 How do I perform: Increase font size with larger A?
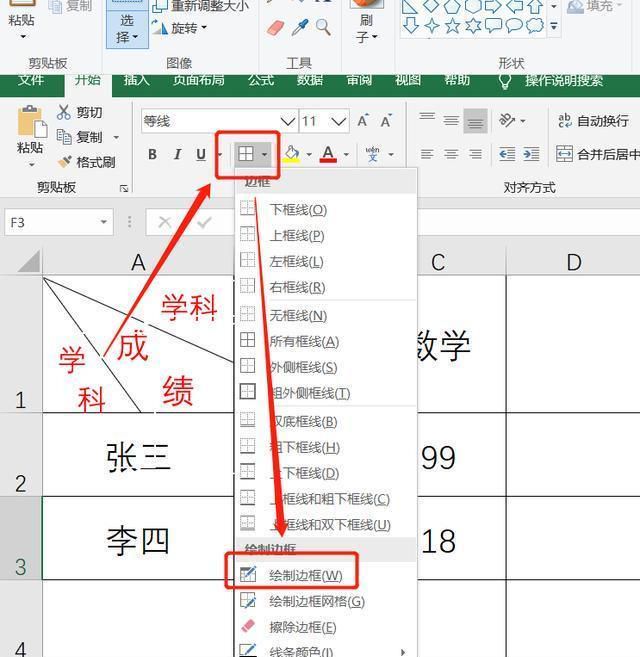click(363, 121)
